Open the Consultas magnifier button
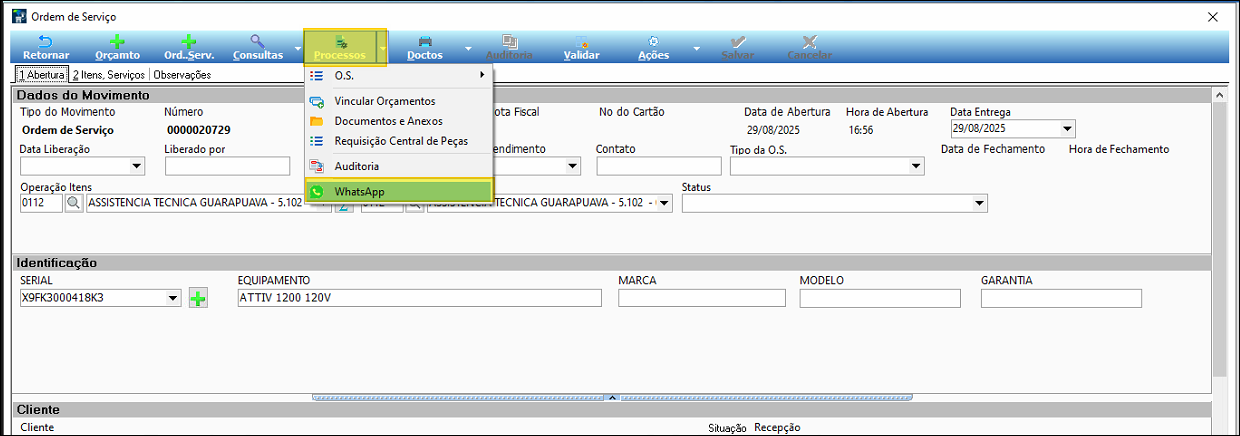Screen dimensions: 1240x436 [x=258, y=47]
